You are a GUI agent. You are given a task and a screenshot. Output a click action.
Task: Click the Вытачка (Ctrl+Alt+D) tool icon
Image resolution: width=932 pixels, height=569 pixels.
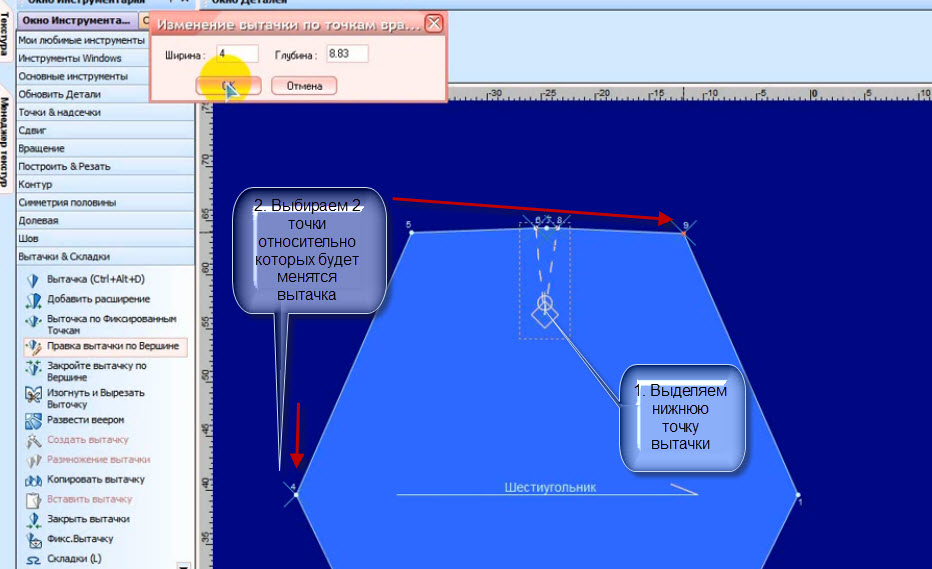pyautogui.click(x=33, y=280)
